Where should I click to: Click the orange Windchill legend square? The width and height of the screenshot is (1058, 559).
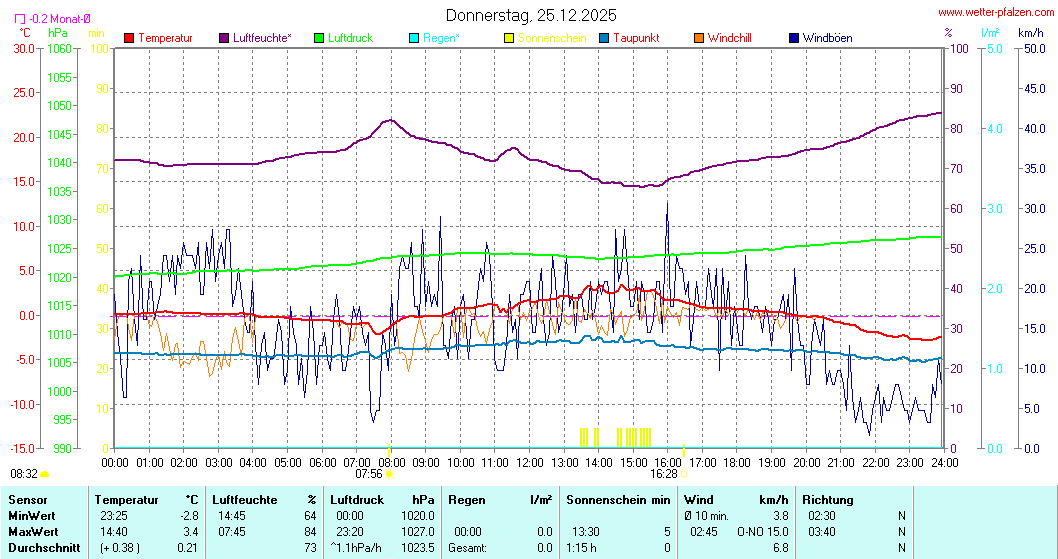tap(699, 38)
